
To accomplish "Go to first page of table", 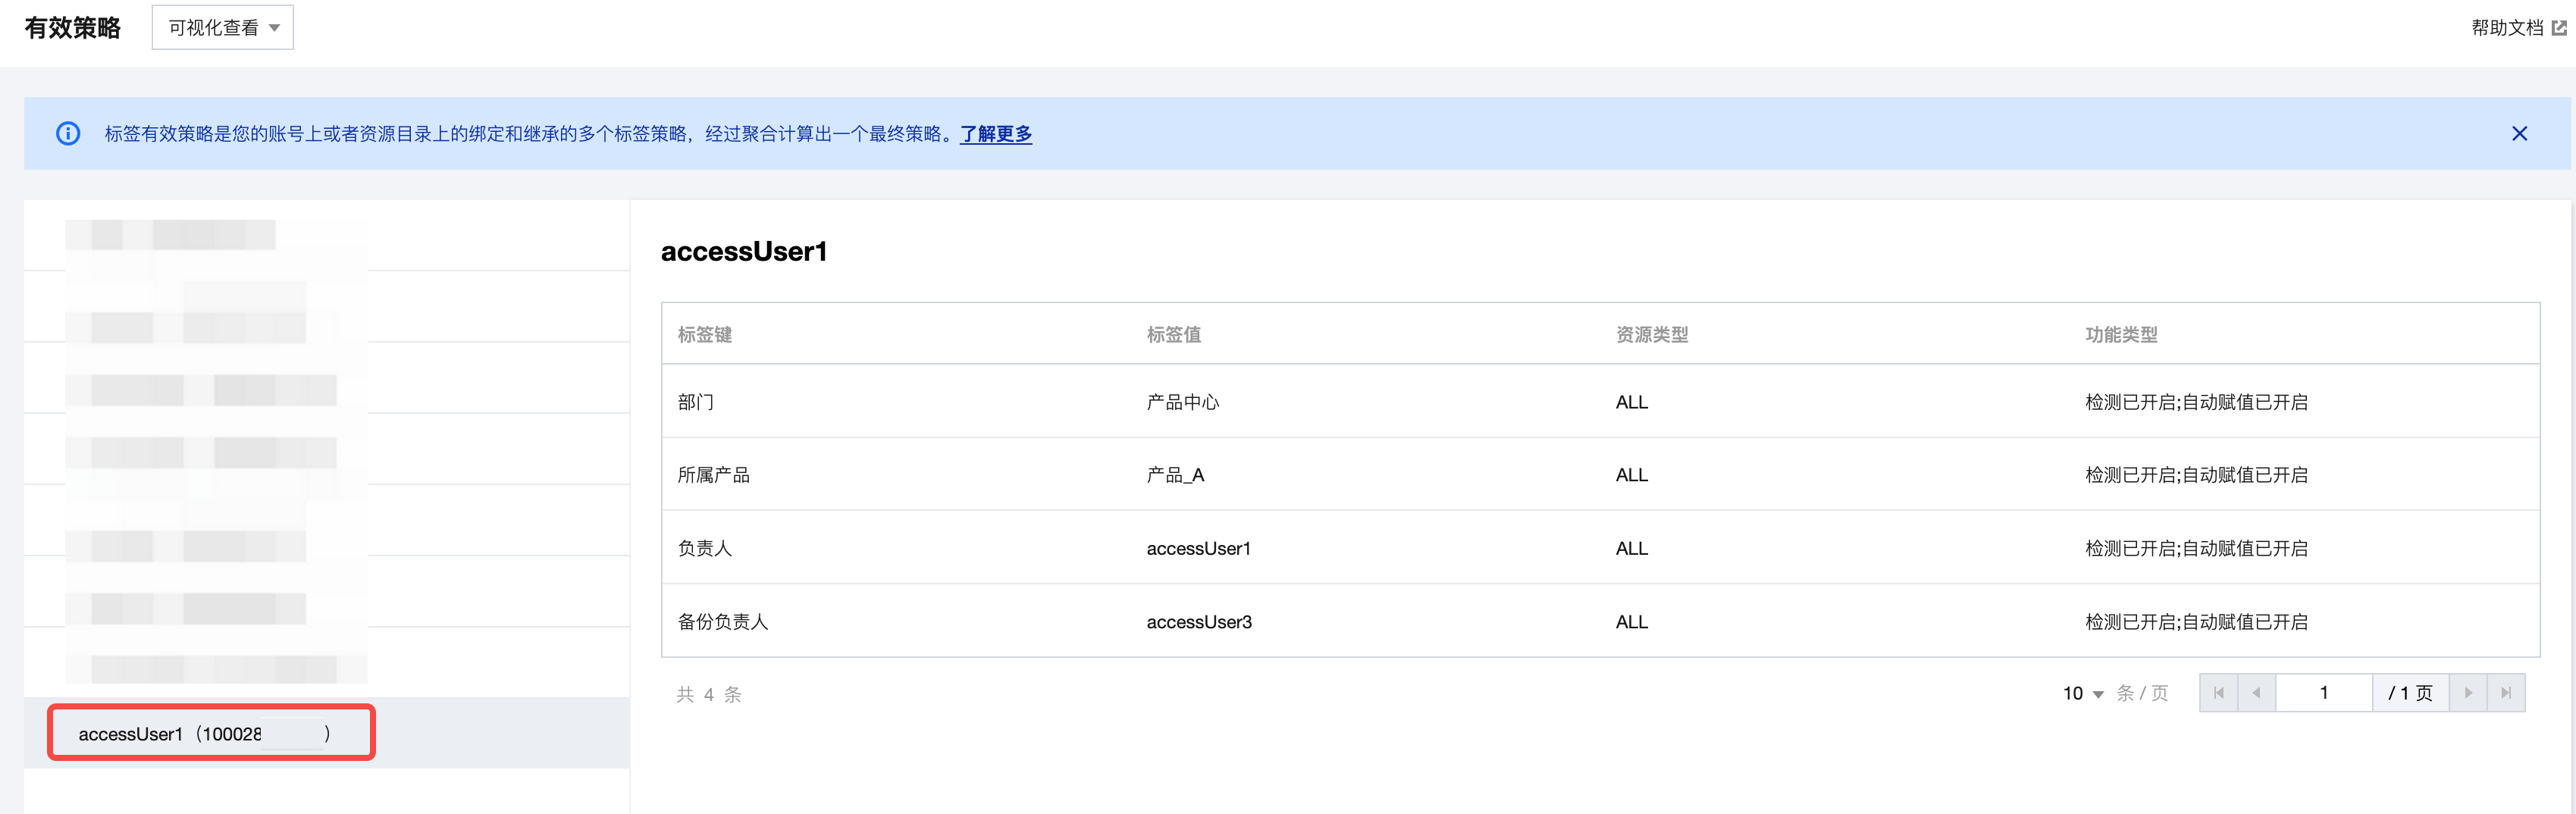I will (x=2218, y=693).
